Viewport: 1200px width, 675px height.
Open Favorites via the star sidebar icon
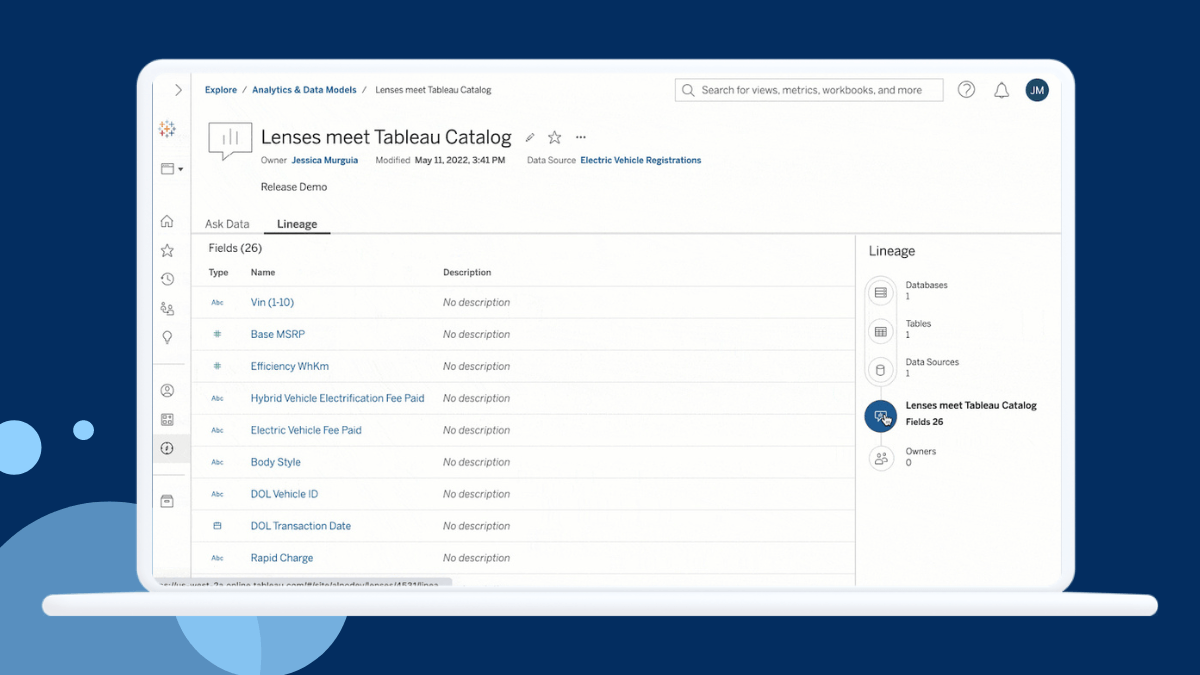click(x=168, y=250)
